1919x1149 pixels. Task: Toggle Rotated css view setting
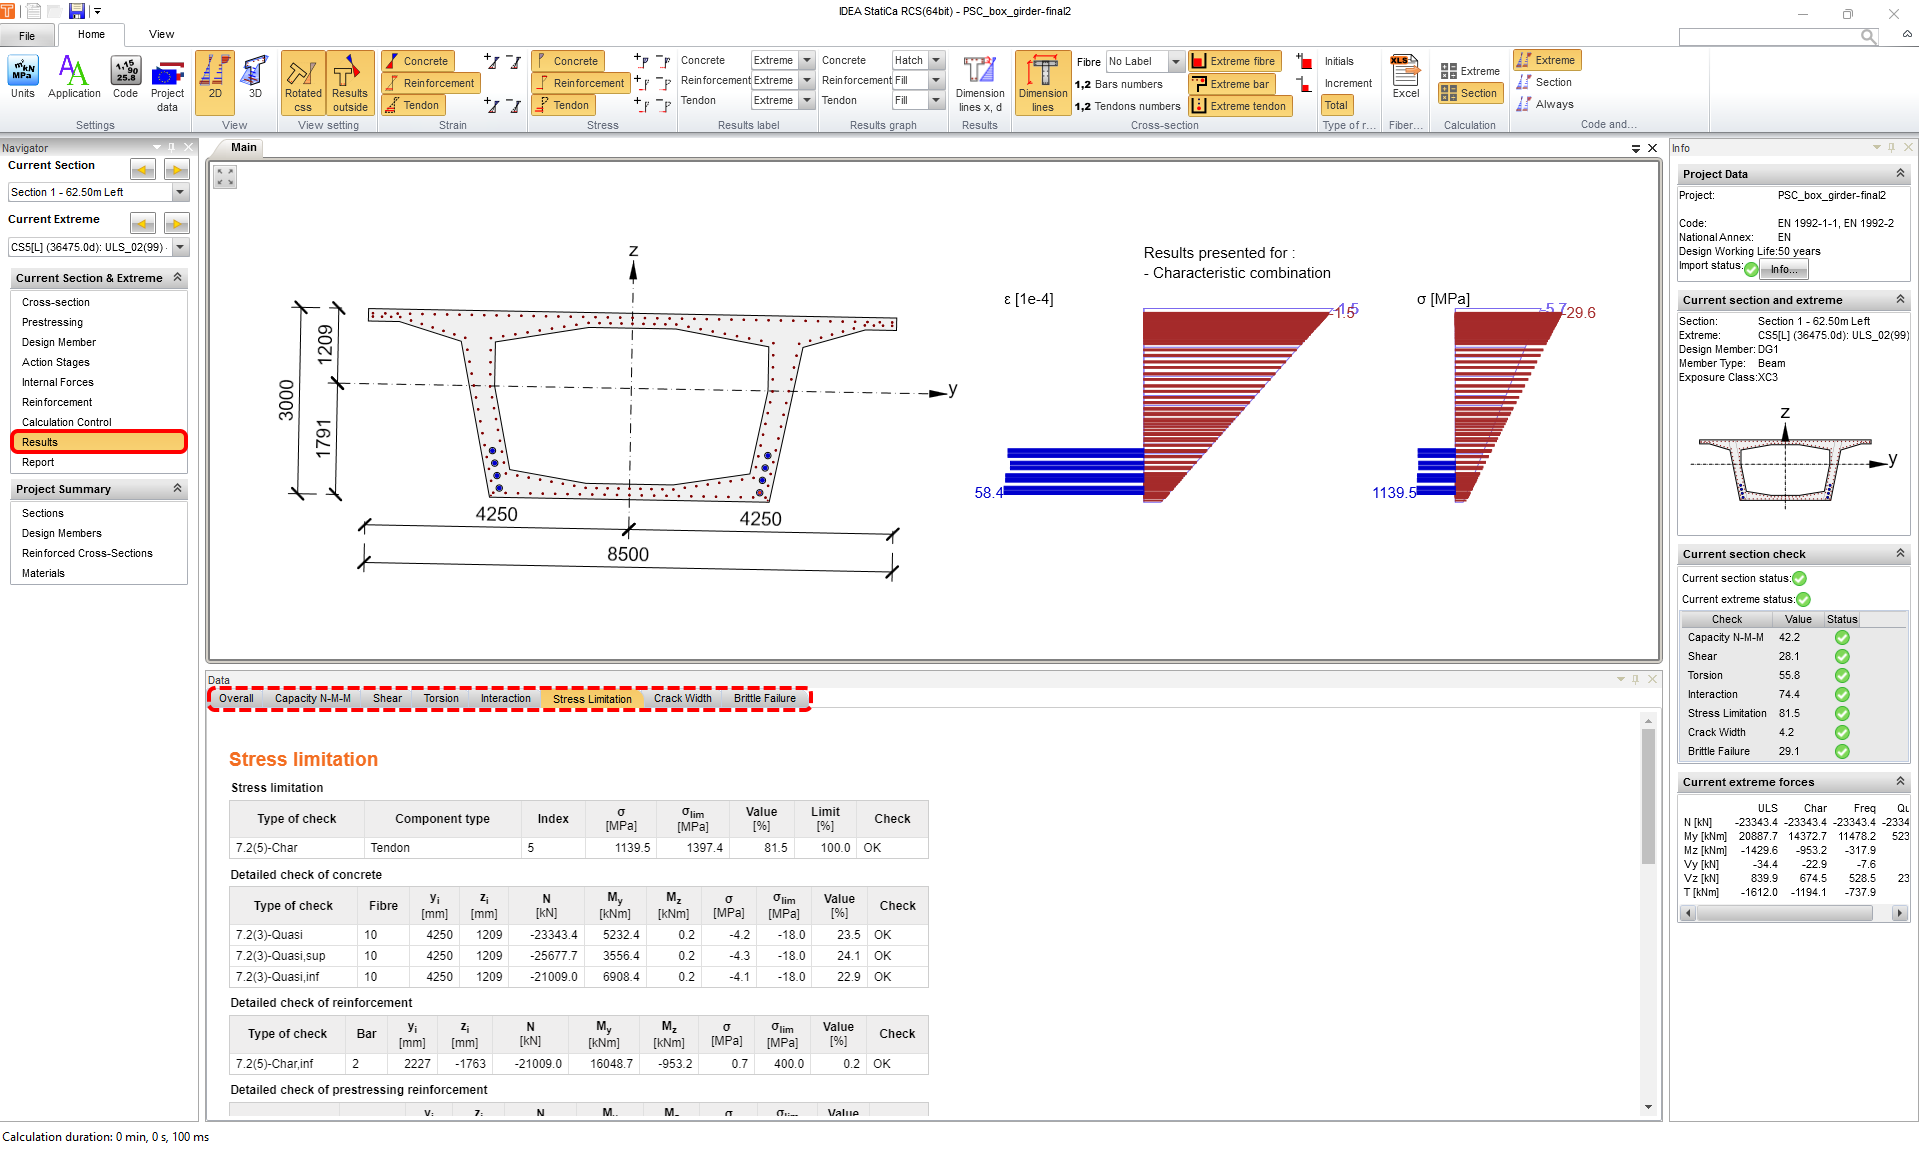(303, 83)
